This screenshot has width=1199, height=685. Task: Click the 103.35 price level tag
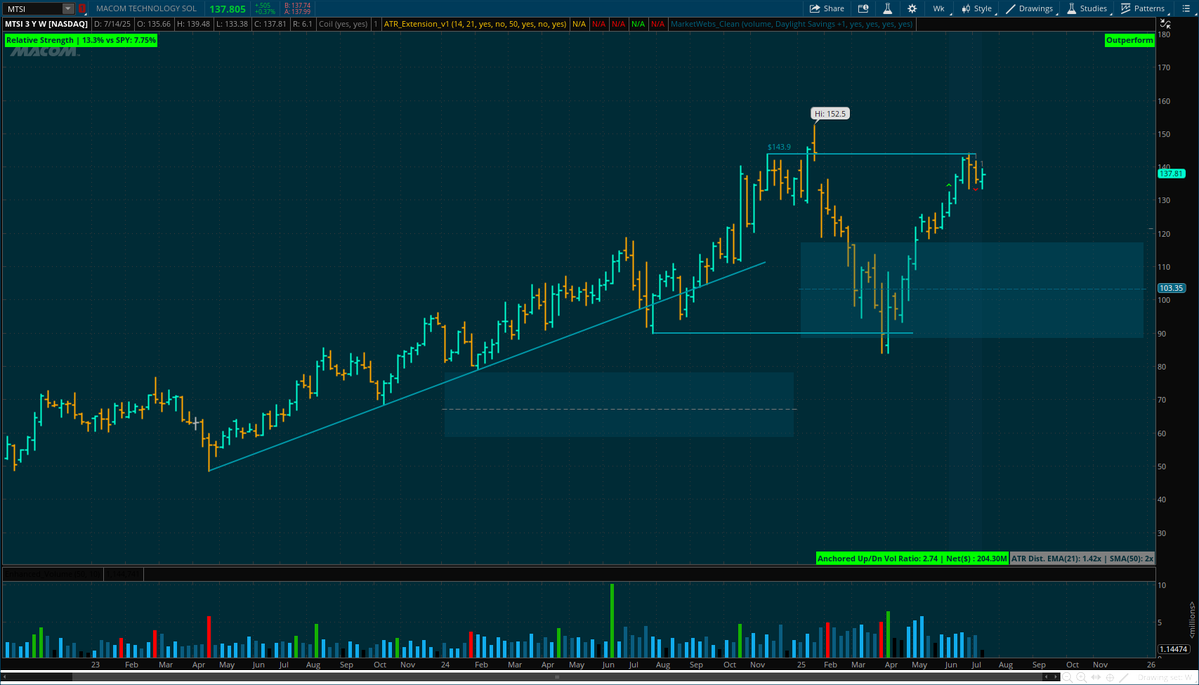pos(1171,288)
